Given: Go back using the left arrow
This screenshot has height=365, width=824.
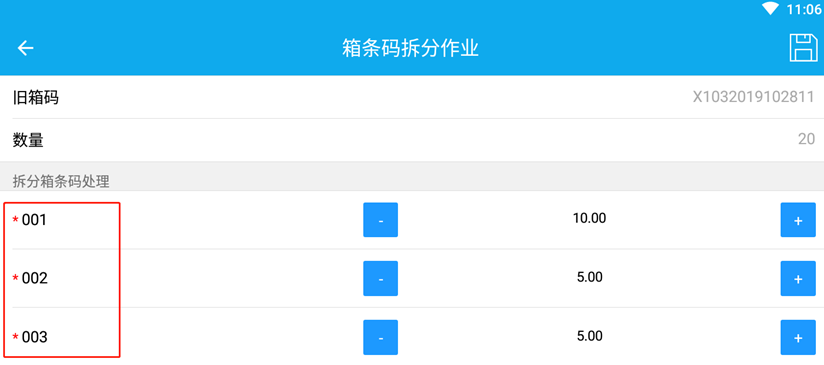Looking at the screenshot, I should tap(25, 48).
